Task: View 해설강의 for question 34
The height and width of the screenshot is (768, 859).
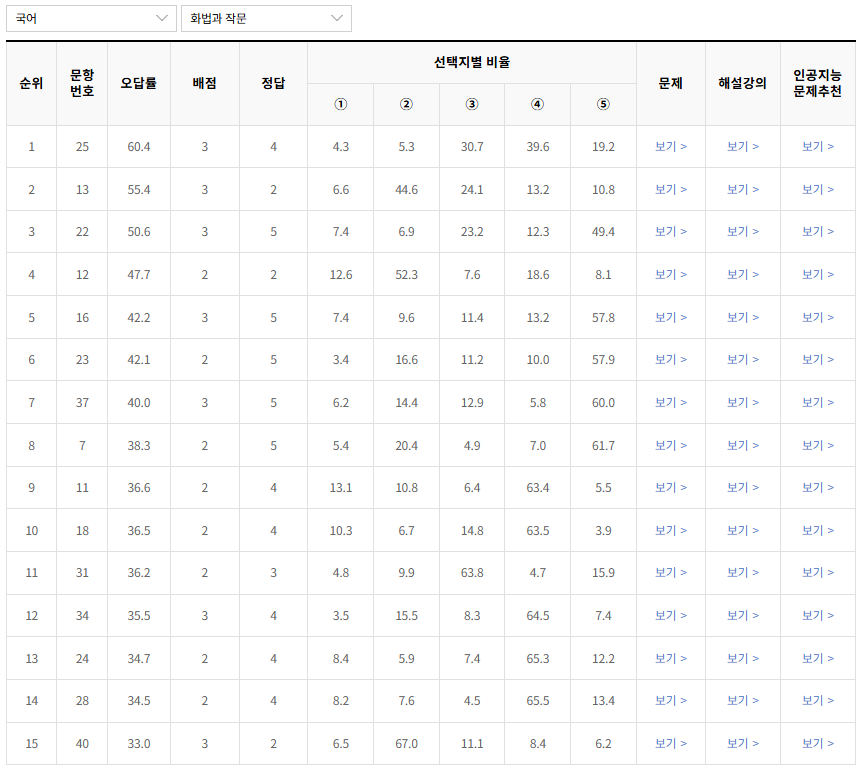Action: pyautogui.click(x=743, y=616)
